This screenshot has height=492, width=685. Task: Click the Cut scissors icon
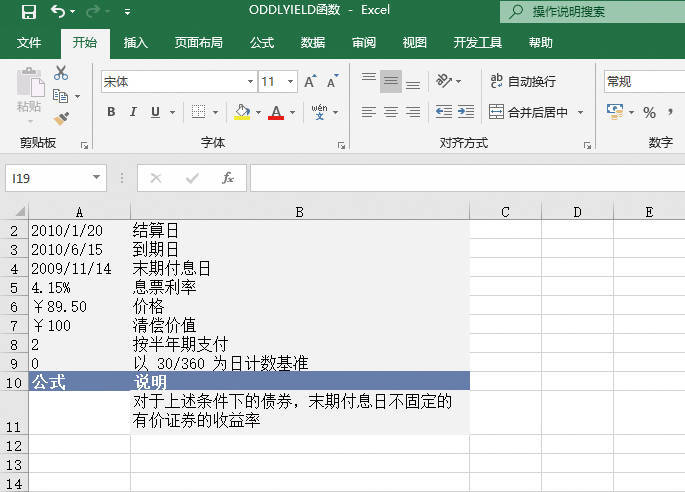point(61,73)
